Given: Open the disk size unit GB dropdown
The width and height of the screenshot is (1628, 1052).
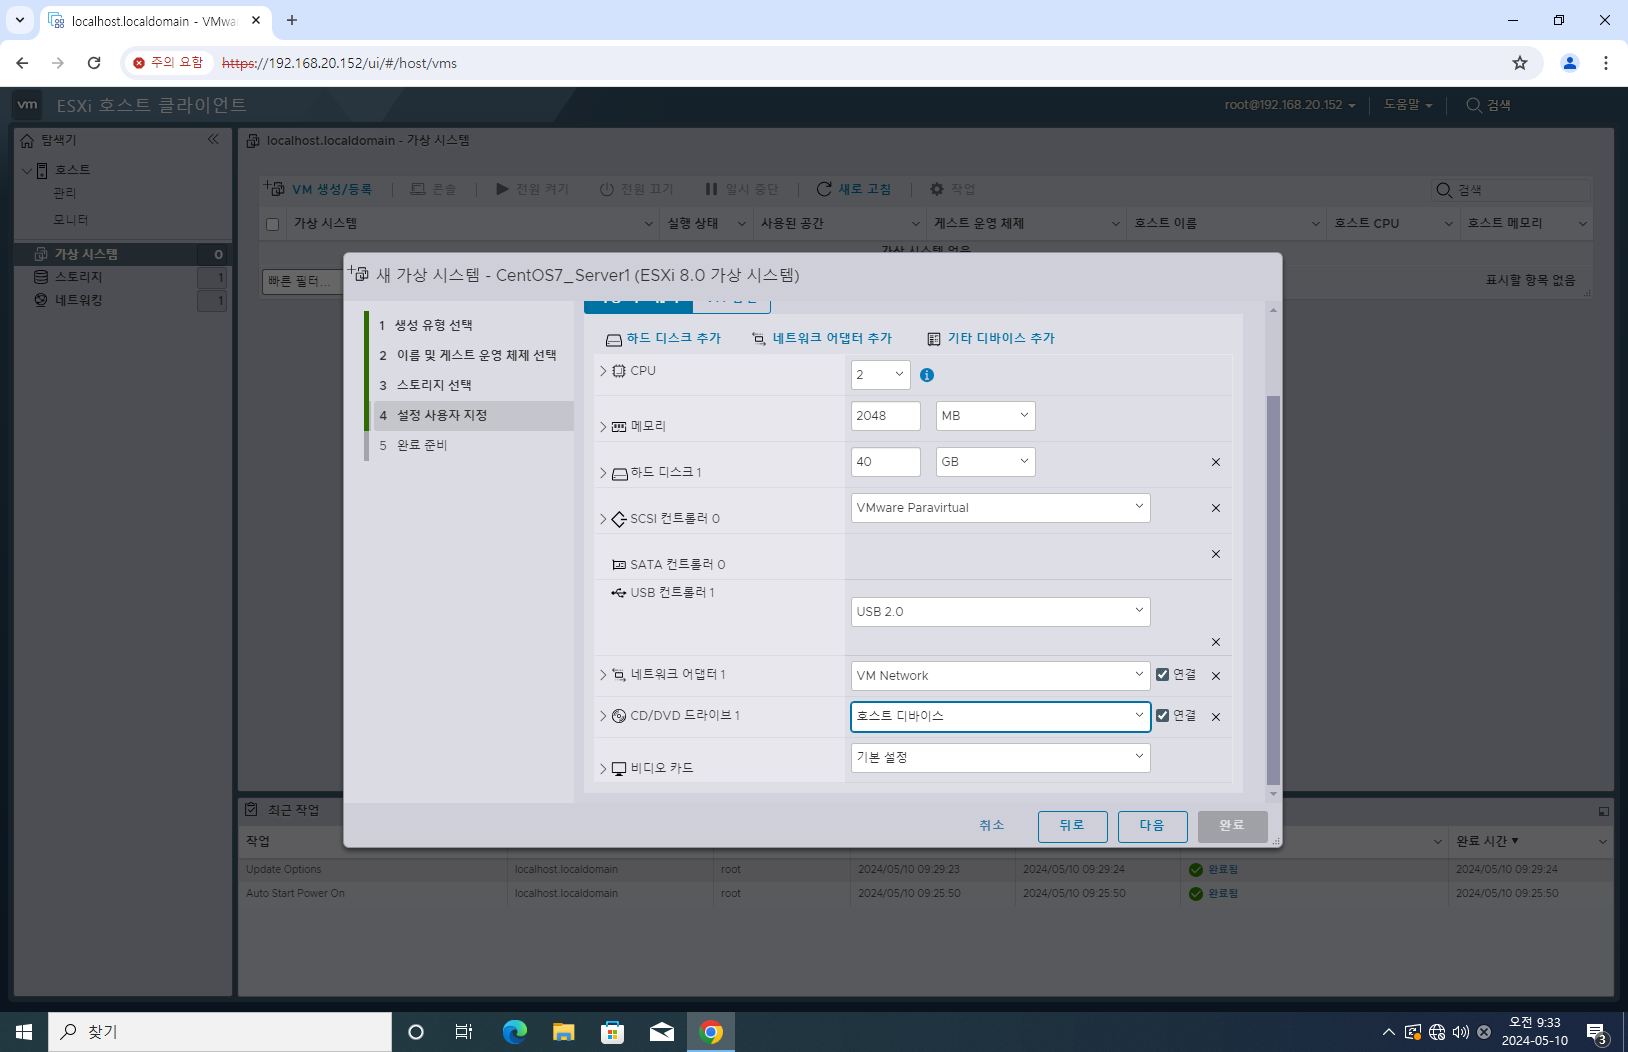Looking at the screenshot, I should pos(986,462).
